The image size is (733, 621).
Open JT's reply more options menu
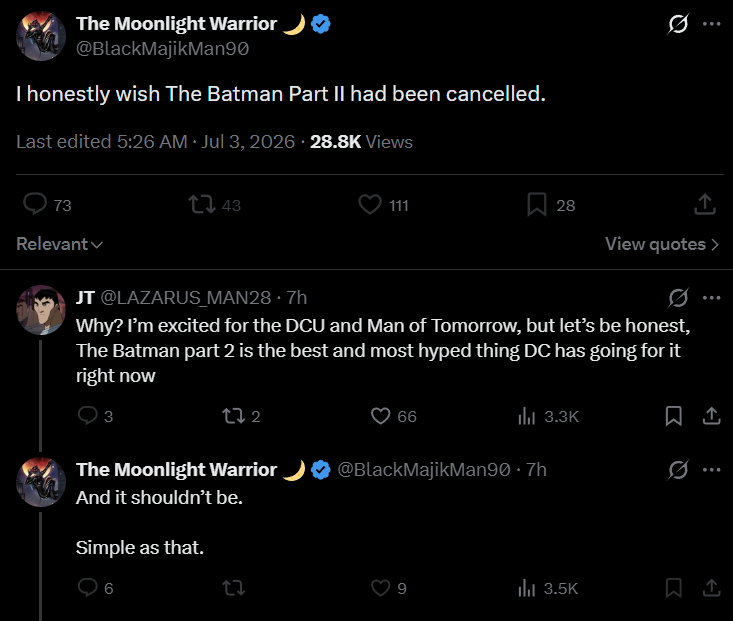tap(711, 297)
